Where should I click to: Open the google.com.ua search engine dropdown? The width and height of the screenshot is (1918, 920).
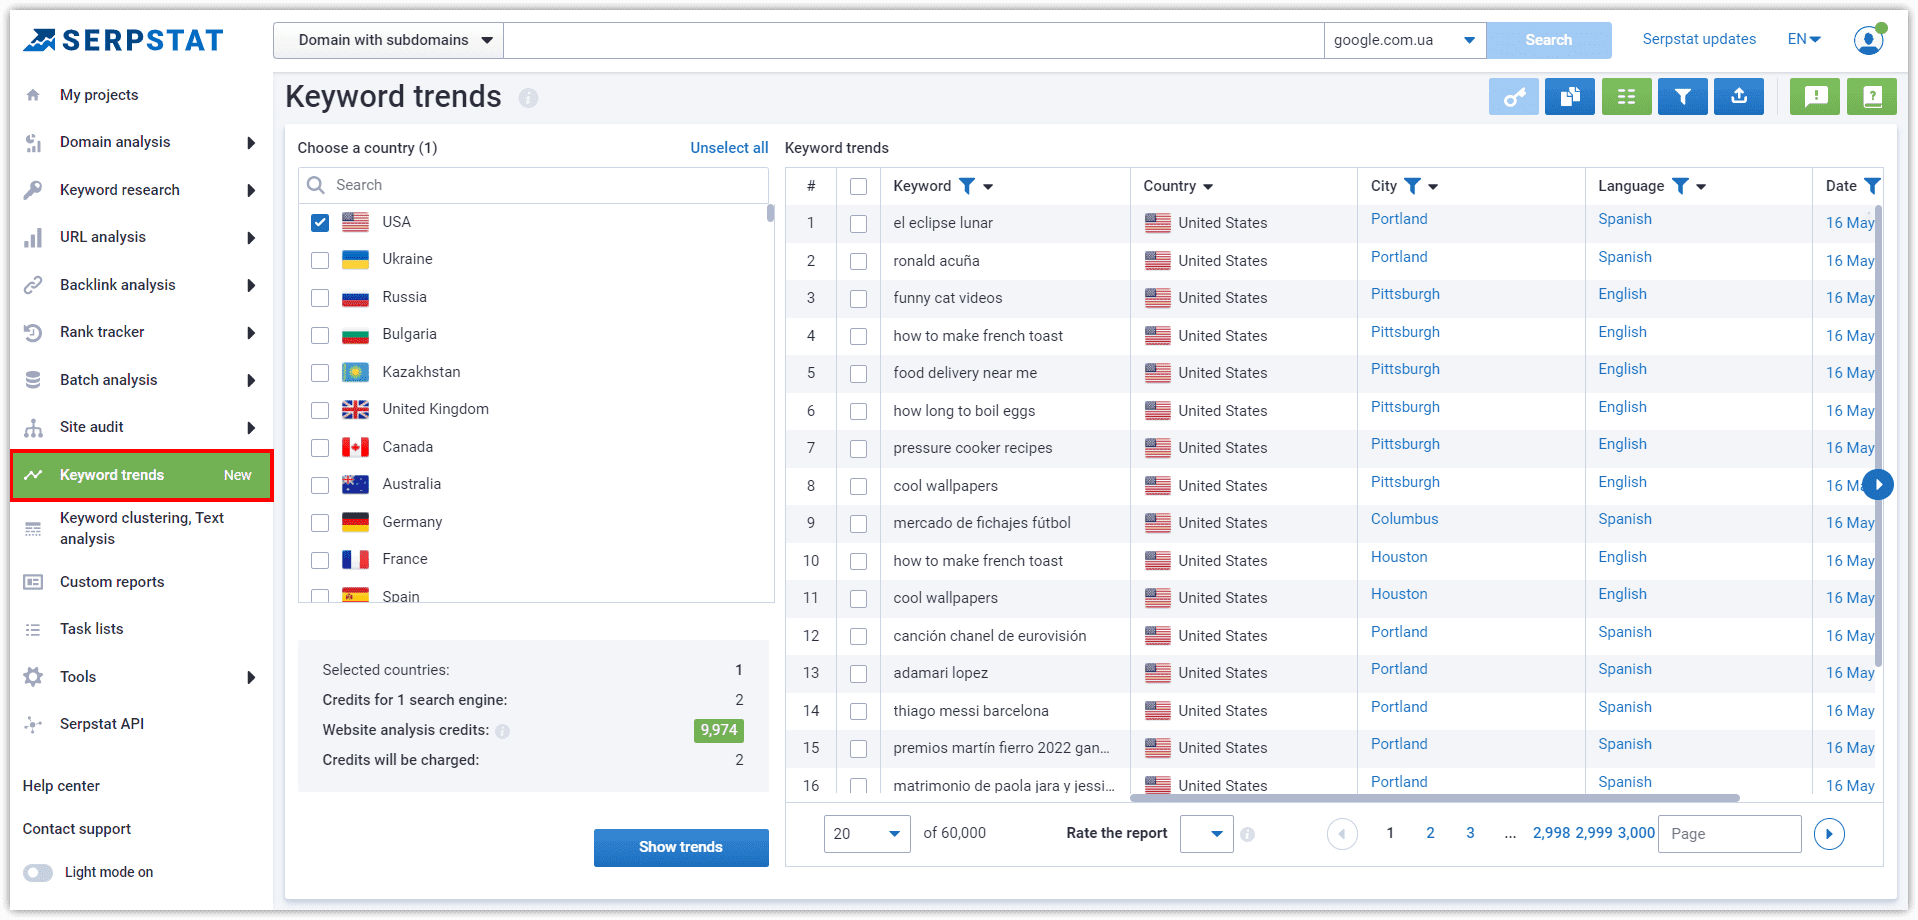point(1405,40)
